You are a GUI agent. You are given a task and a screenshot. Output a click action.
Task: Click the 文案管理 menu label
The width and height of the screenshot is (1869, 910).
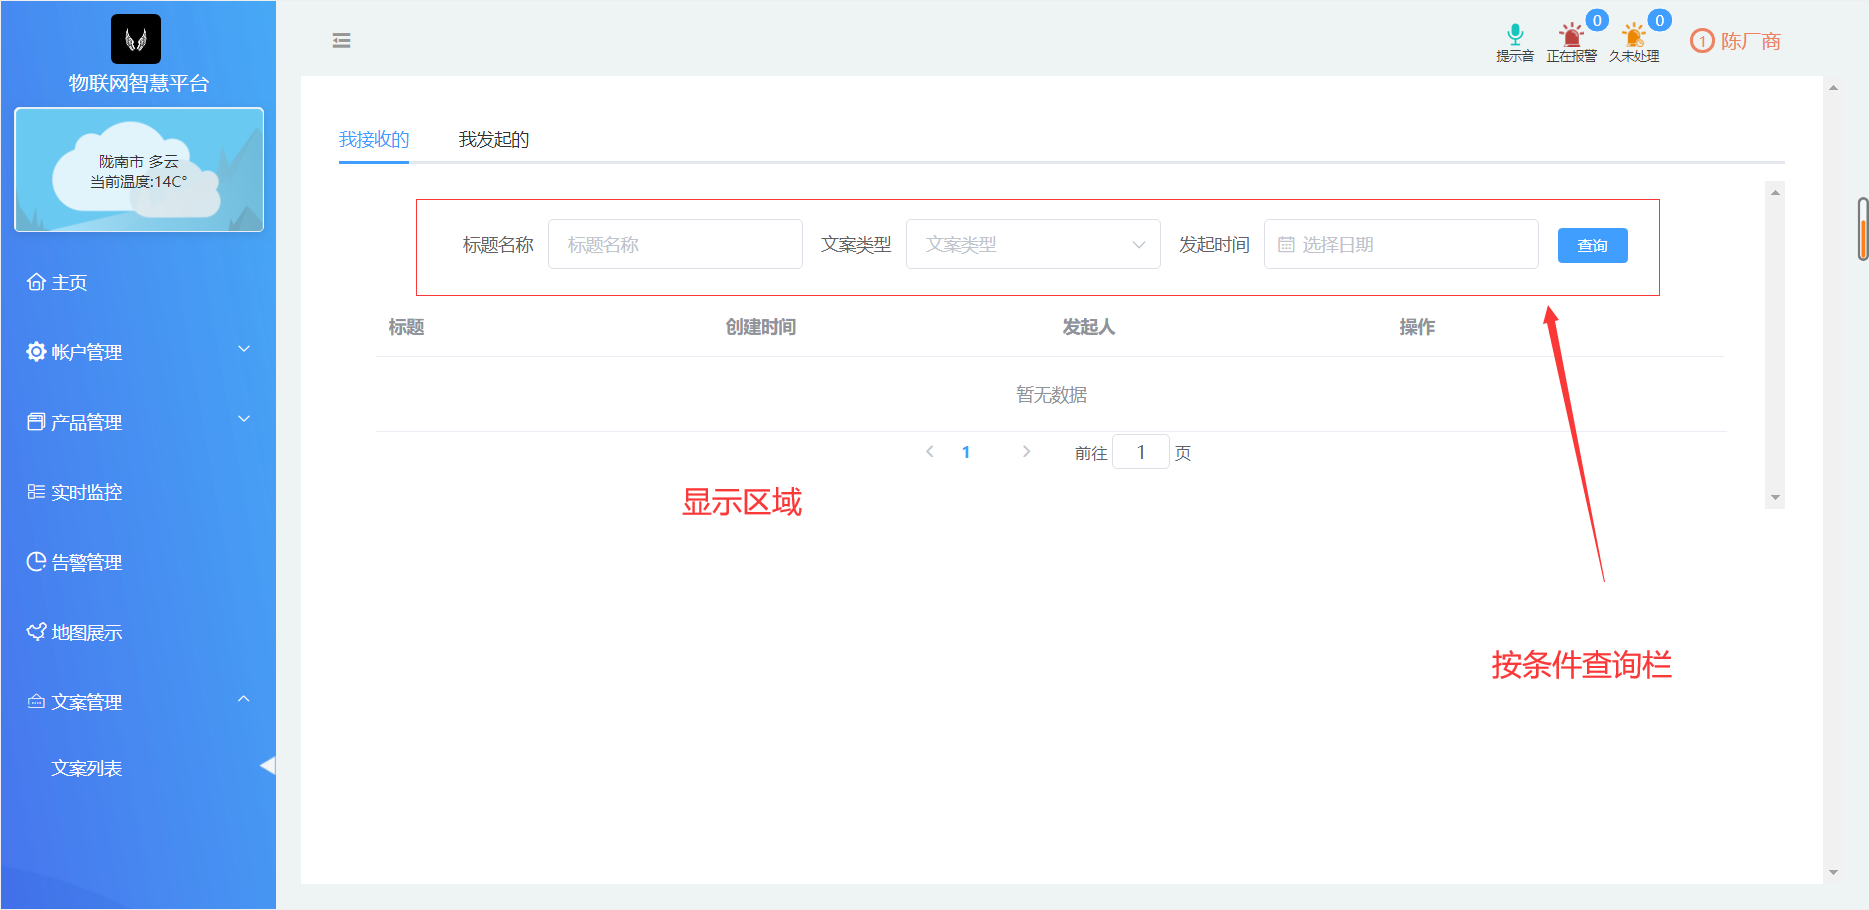click(87, 702)
